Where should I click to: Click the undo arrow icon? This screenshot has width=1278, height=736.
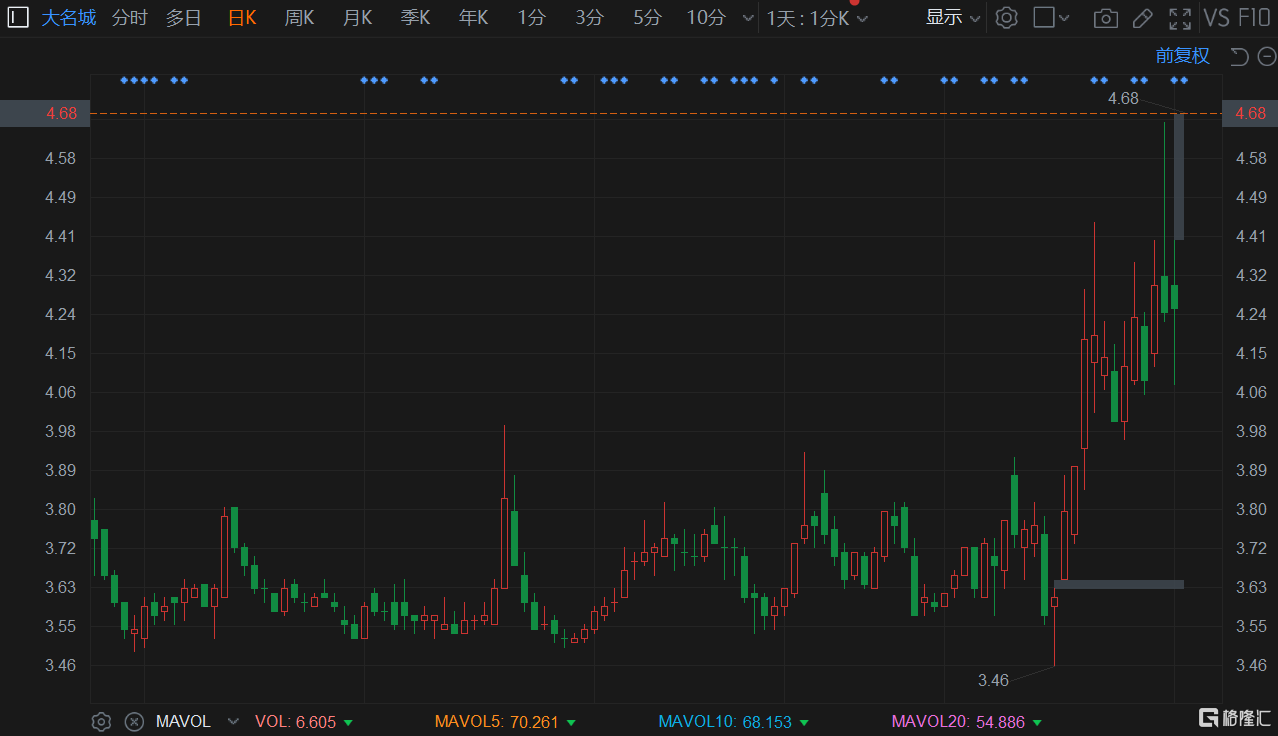(x=1239, y=56)
